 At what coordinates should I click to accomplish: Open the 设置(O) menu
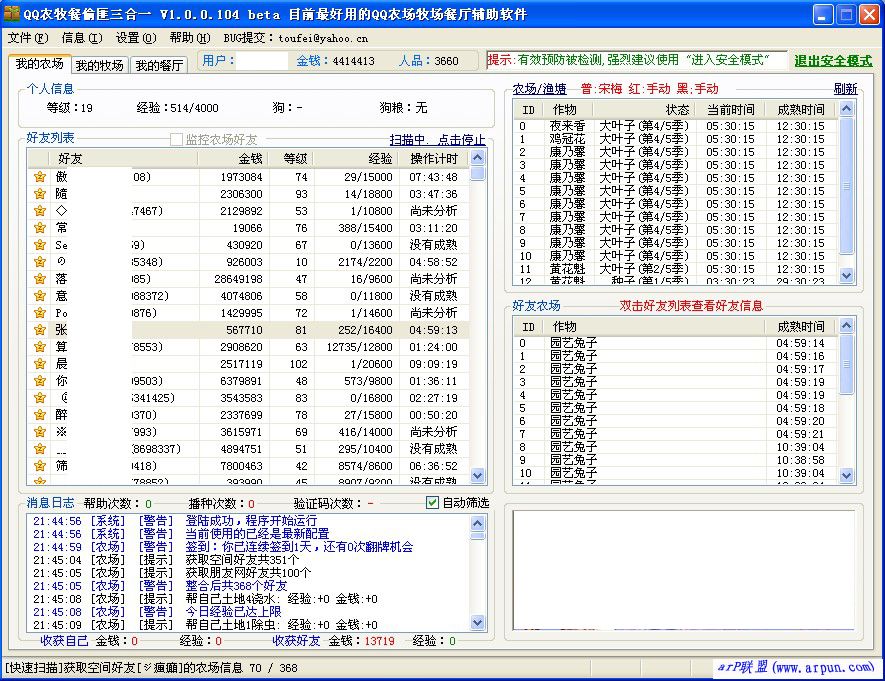(136, 38)
